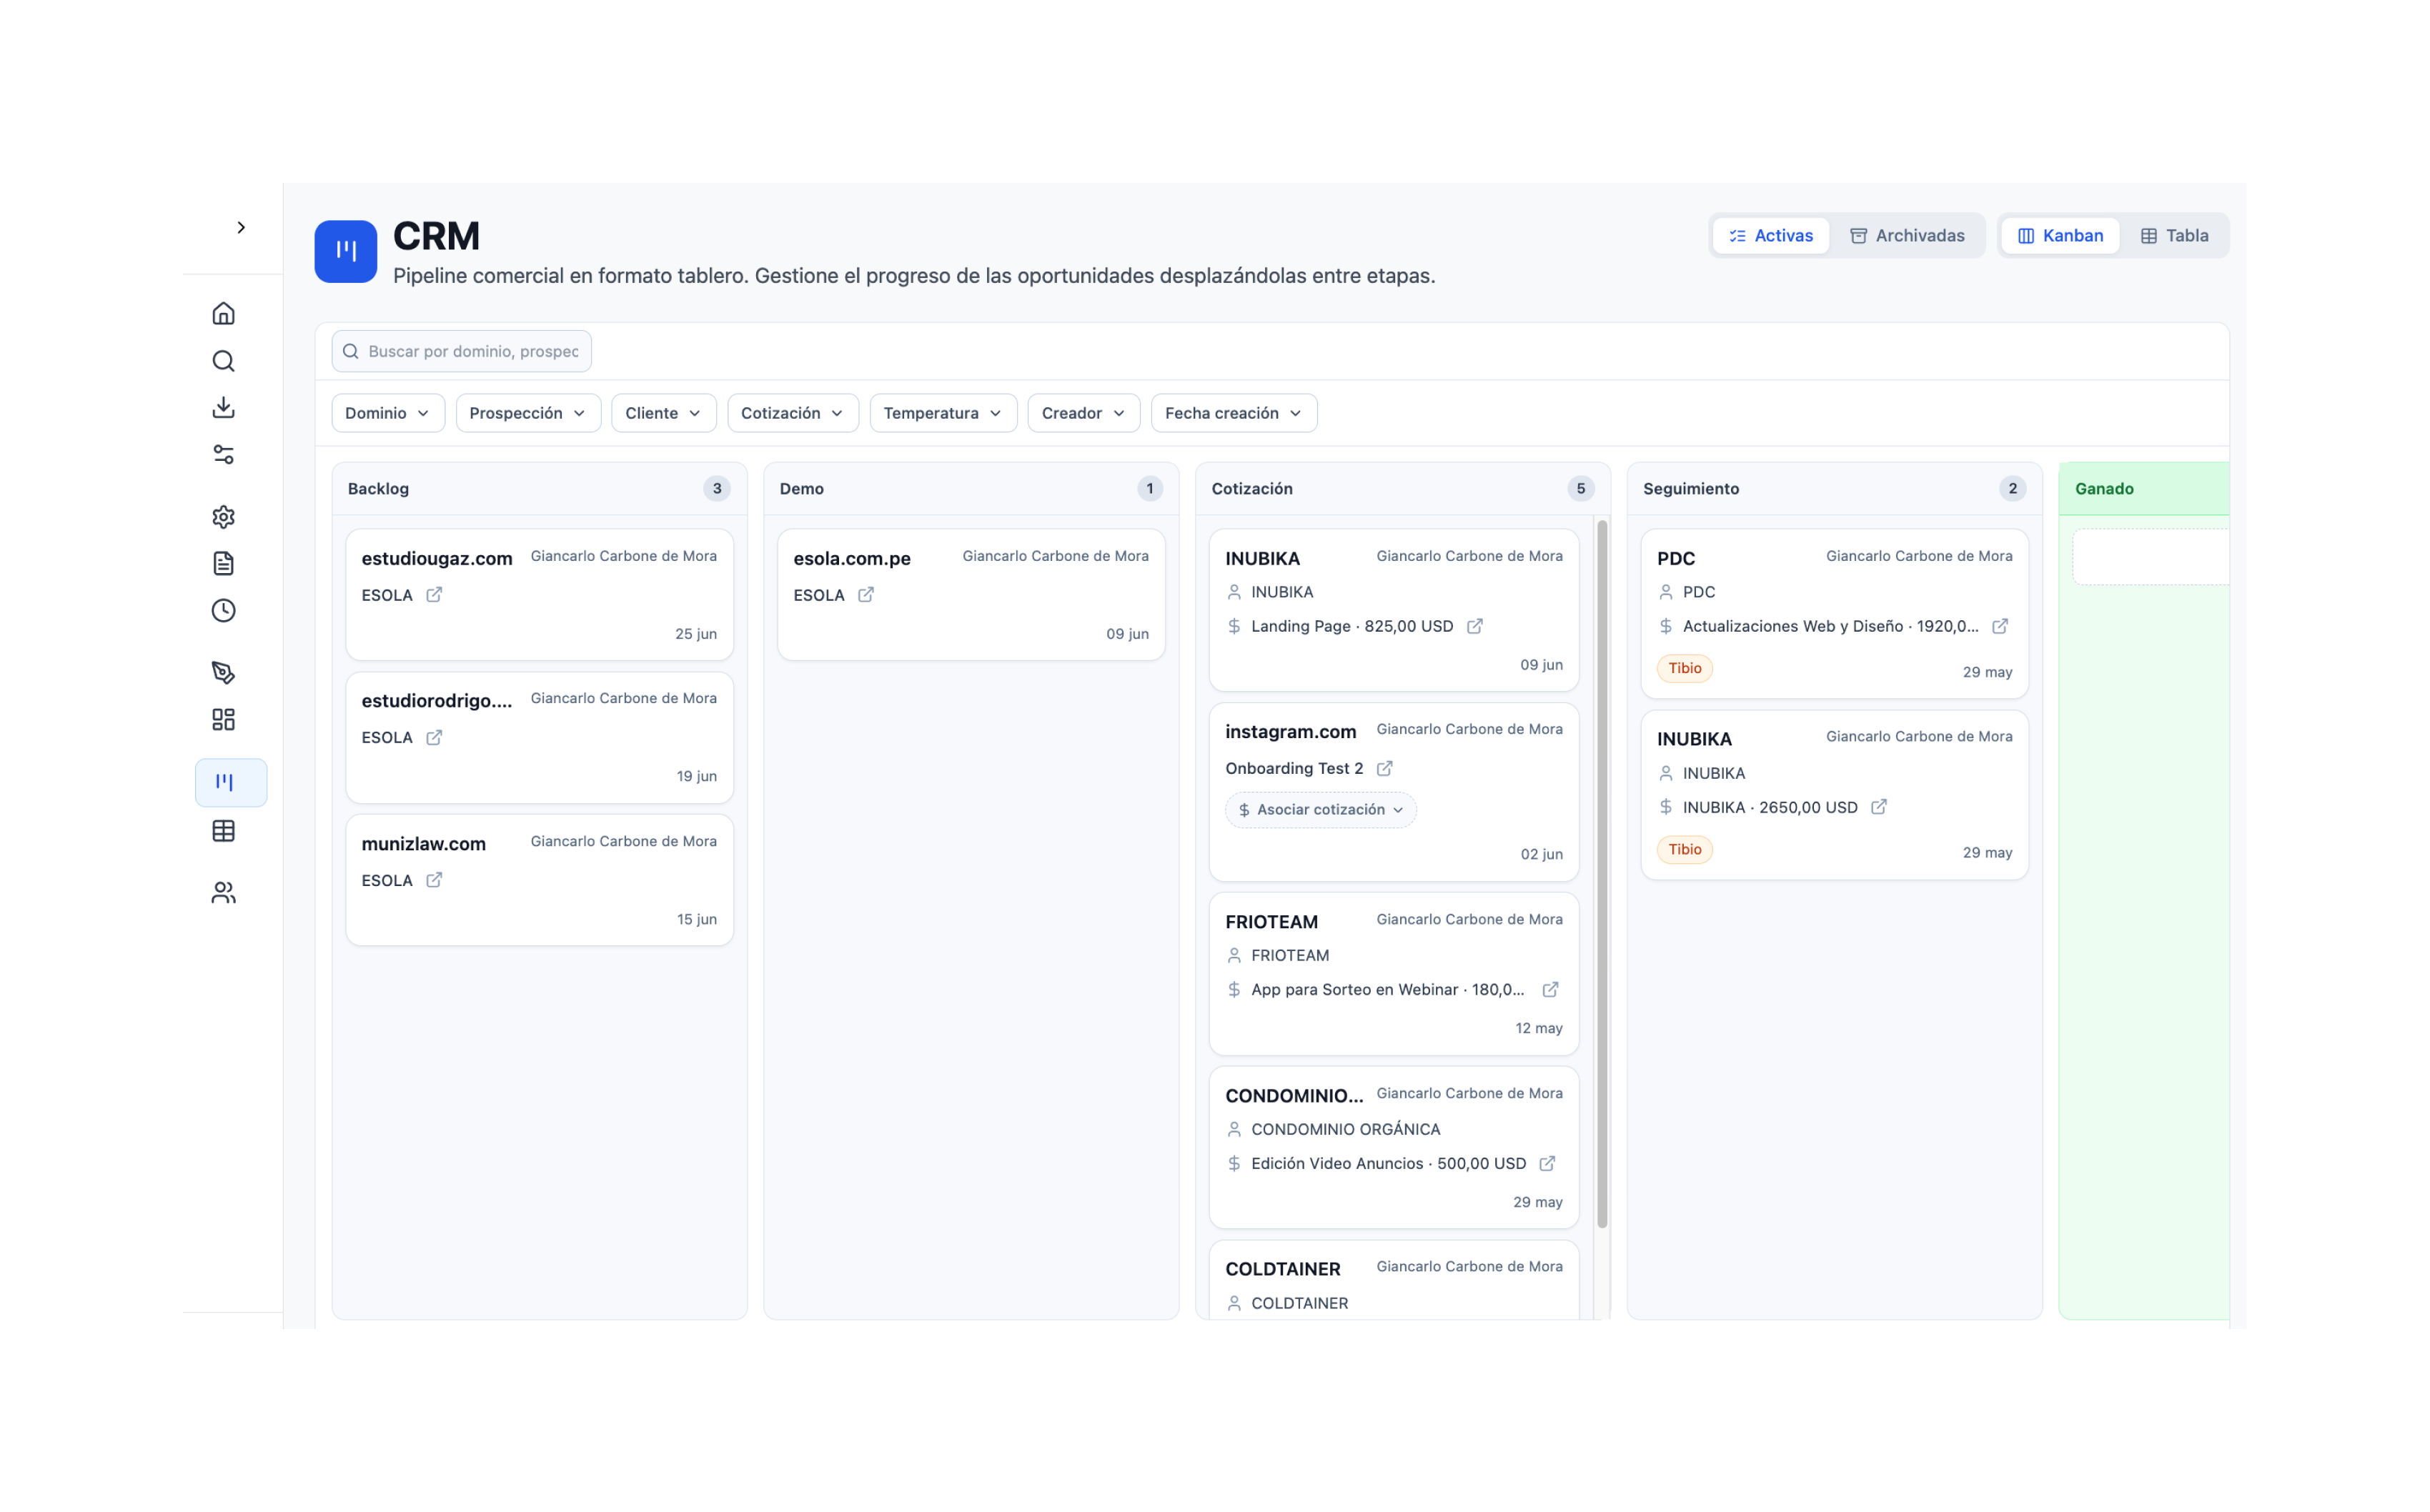Click the Cotización count badge 5
This screenshot has width=2430, height=1512.
click(x=1581, y=489)
